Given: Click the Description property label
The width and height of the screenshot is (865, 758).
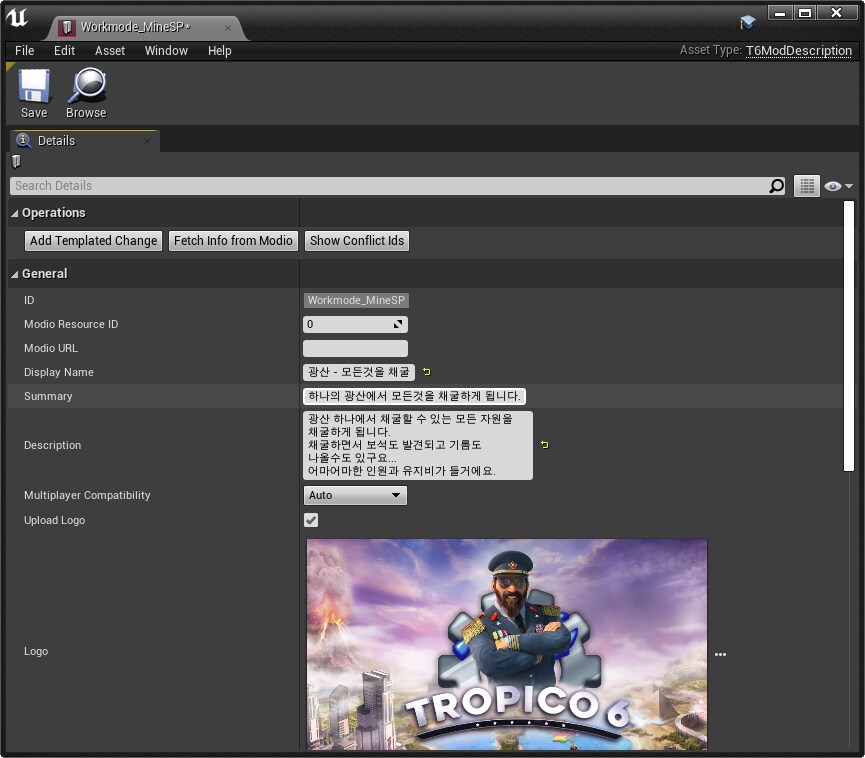Looking at the screenshot, I should point(52,445).
